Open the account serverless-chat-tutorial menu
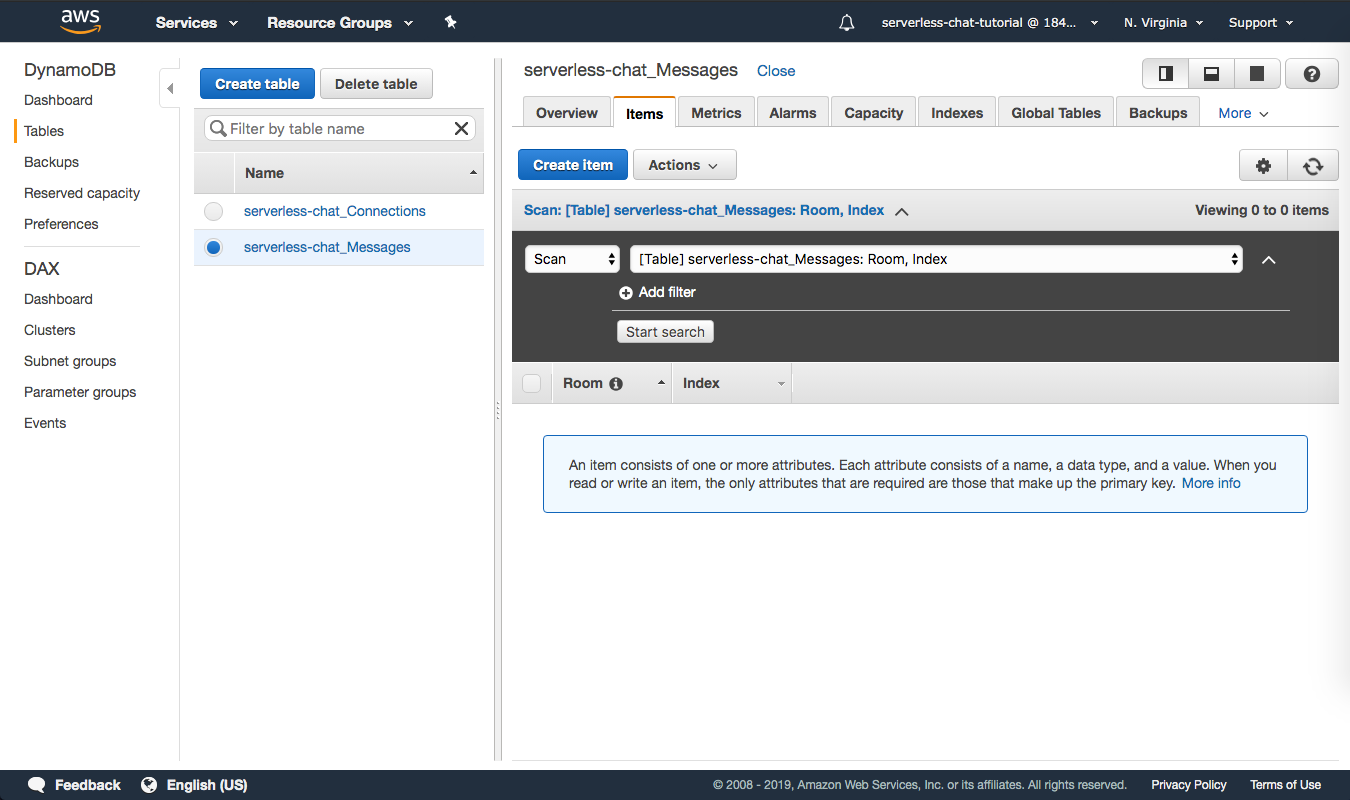Image resolution: width=1350 pixels, height=800 pixels. [990, 22]
